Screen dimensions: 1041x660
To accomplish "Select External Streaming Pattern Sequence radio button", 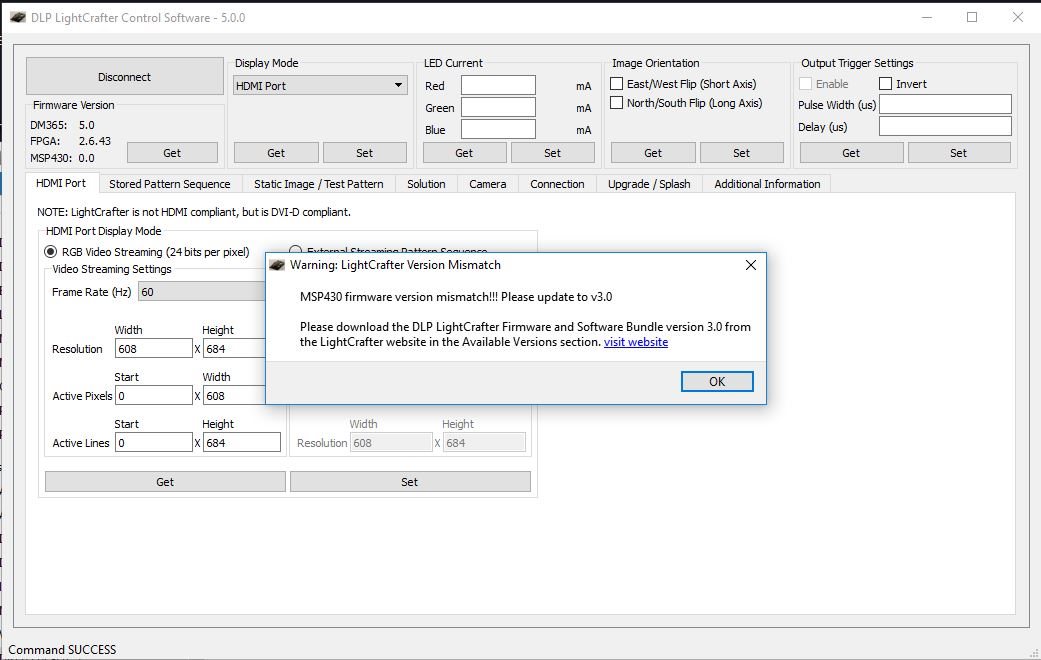I will [x=295, y=250].
